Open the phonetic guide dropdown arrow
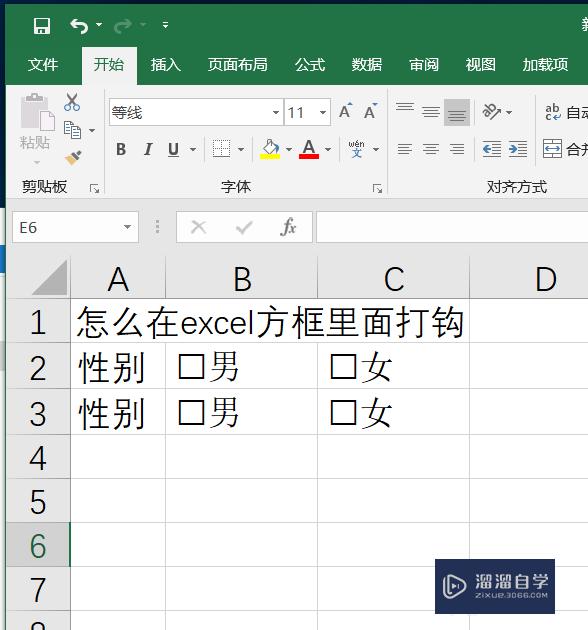The image size is (588, 630). coord(376,149)
